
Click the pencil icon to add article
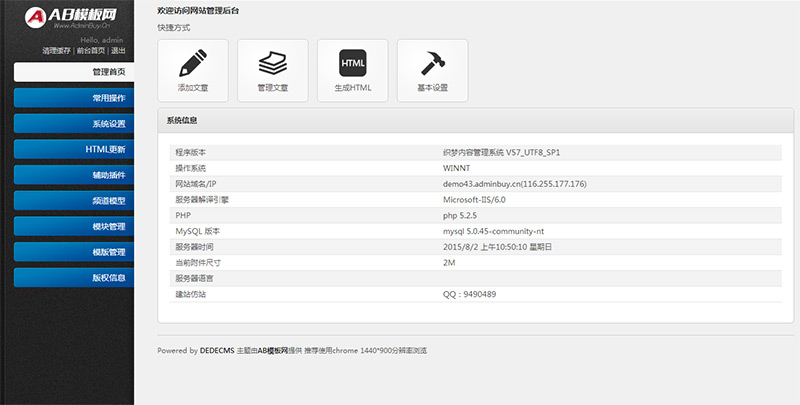click(x=192, y=70)
